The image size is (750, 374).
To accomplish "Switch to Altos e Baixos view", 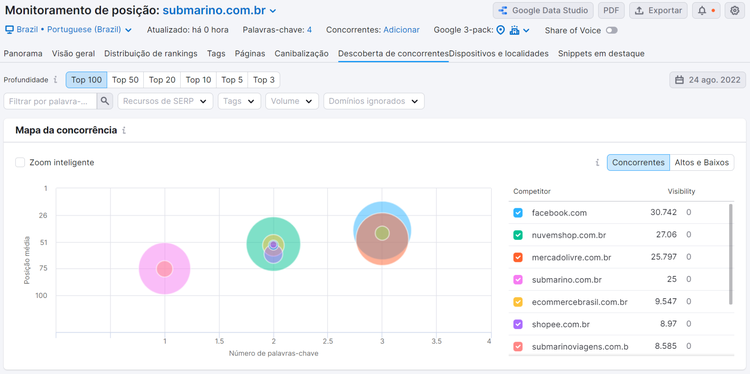I will tap(702, 163).
